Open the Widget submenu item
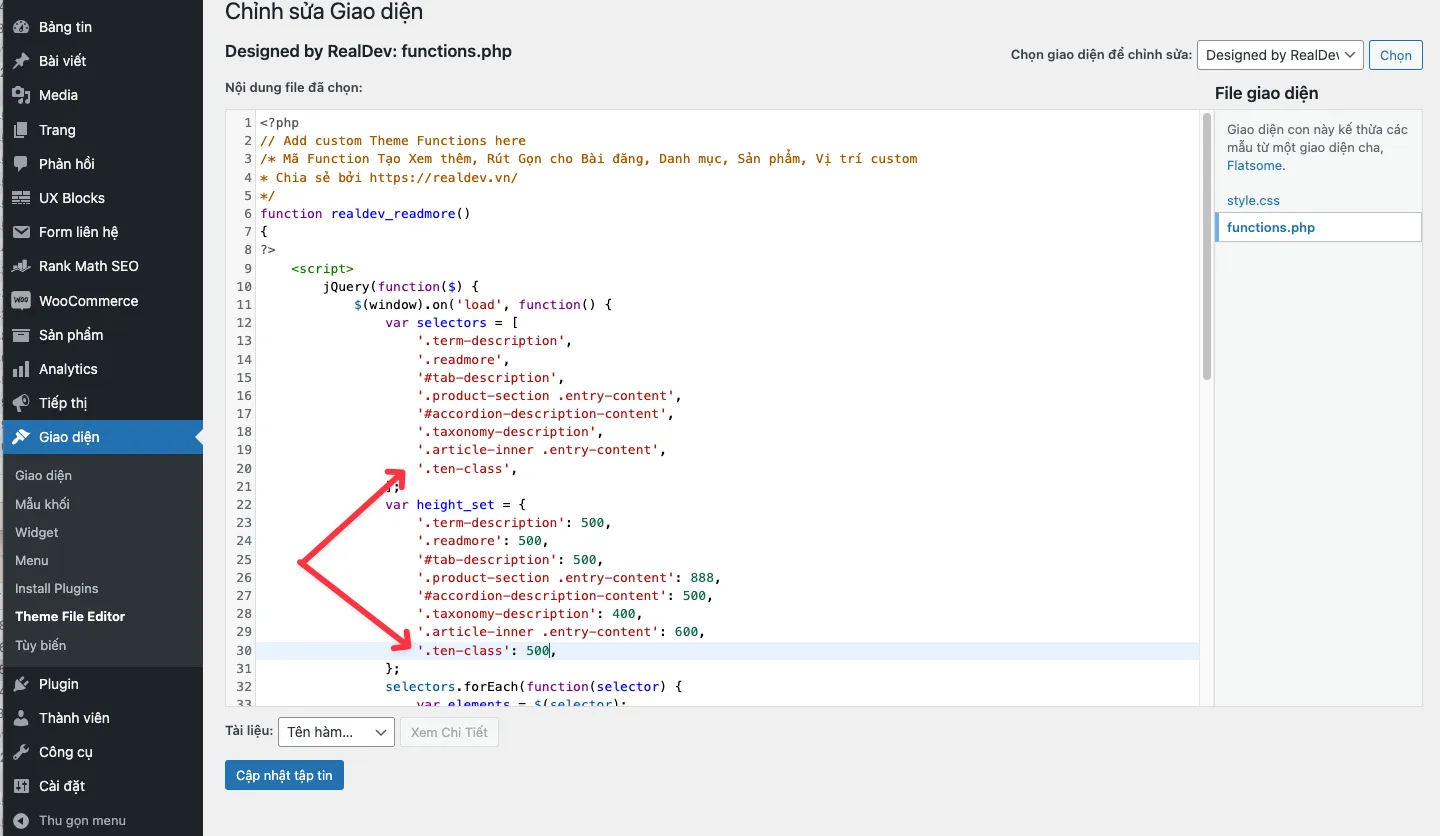 (x=37, y=532)
